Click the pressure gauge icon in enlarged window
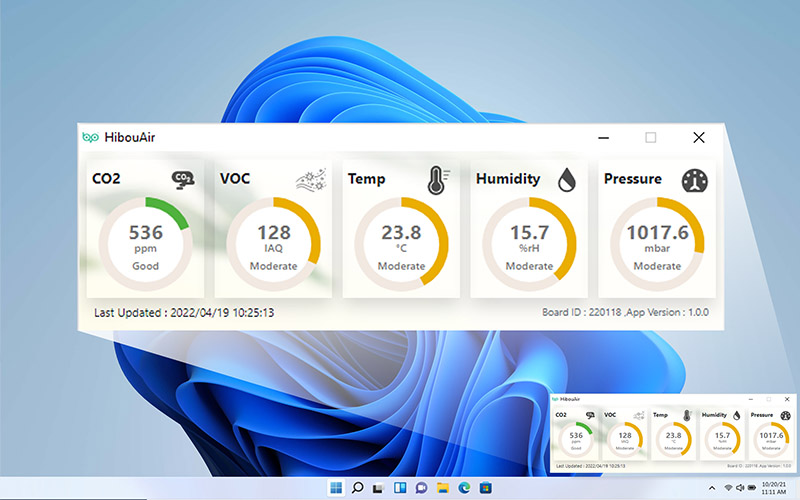Viewport: 800px width, 500px height. click(694, 181)
